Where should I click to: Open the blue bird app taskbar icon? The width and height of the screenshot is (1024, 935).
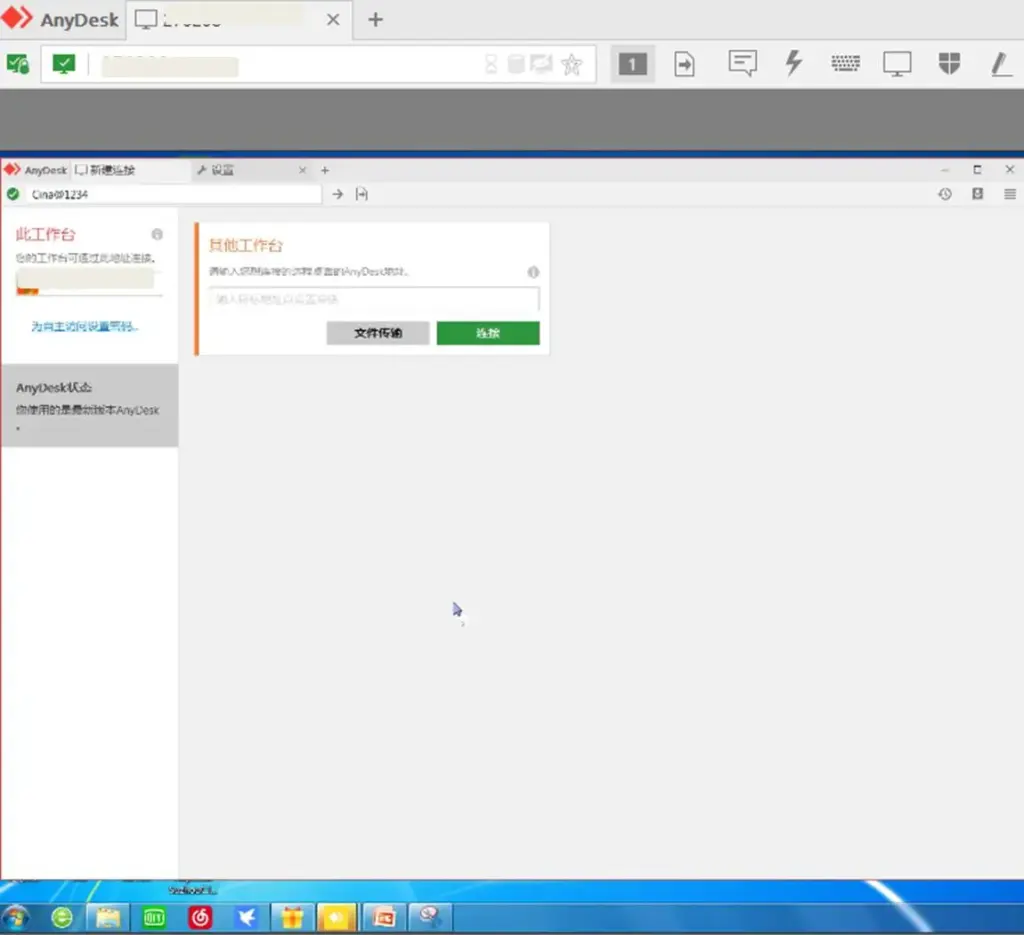point(246,918)
